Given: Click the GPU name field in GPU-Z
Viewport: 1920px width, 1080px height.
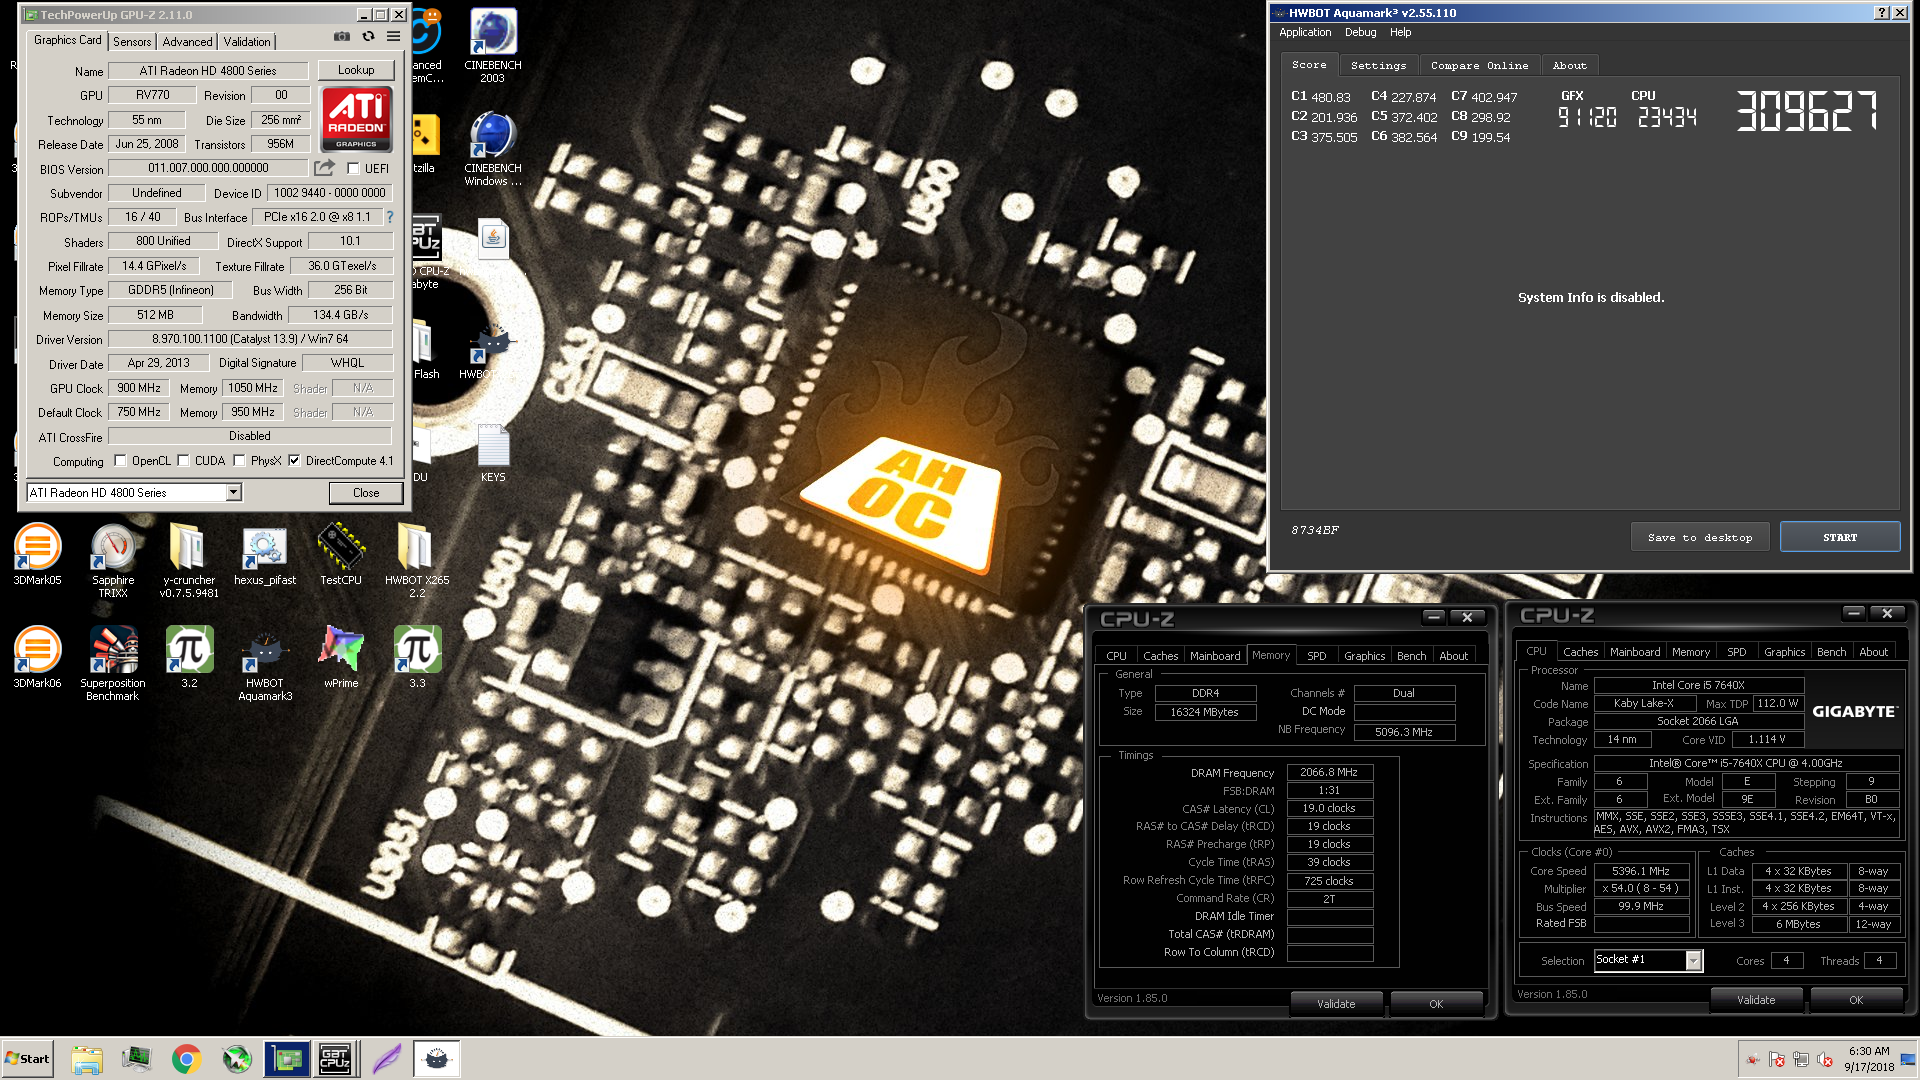Looking at the screenshot, I should 208,71.
